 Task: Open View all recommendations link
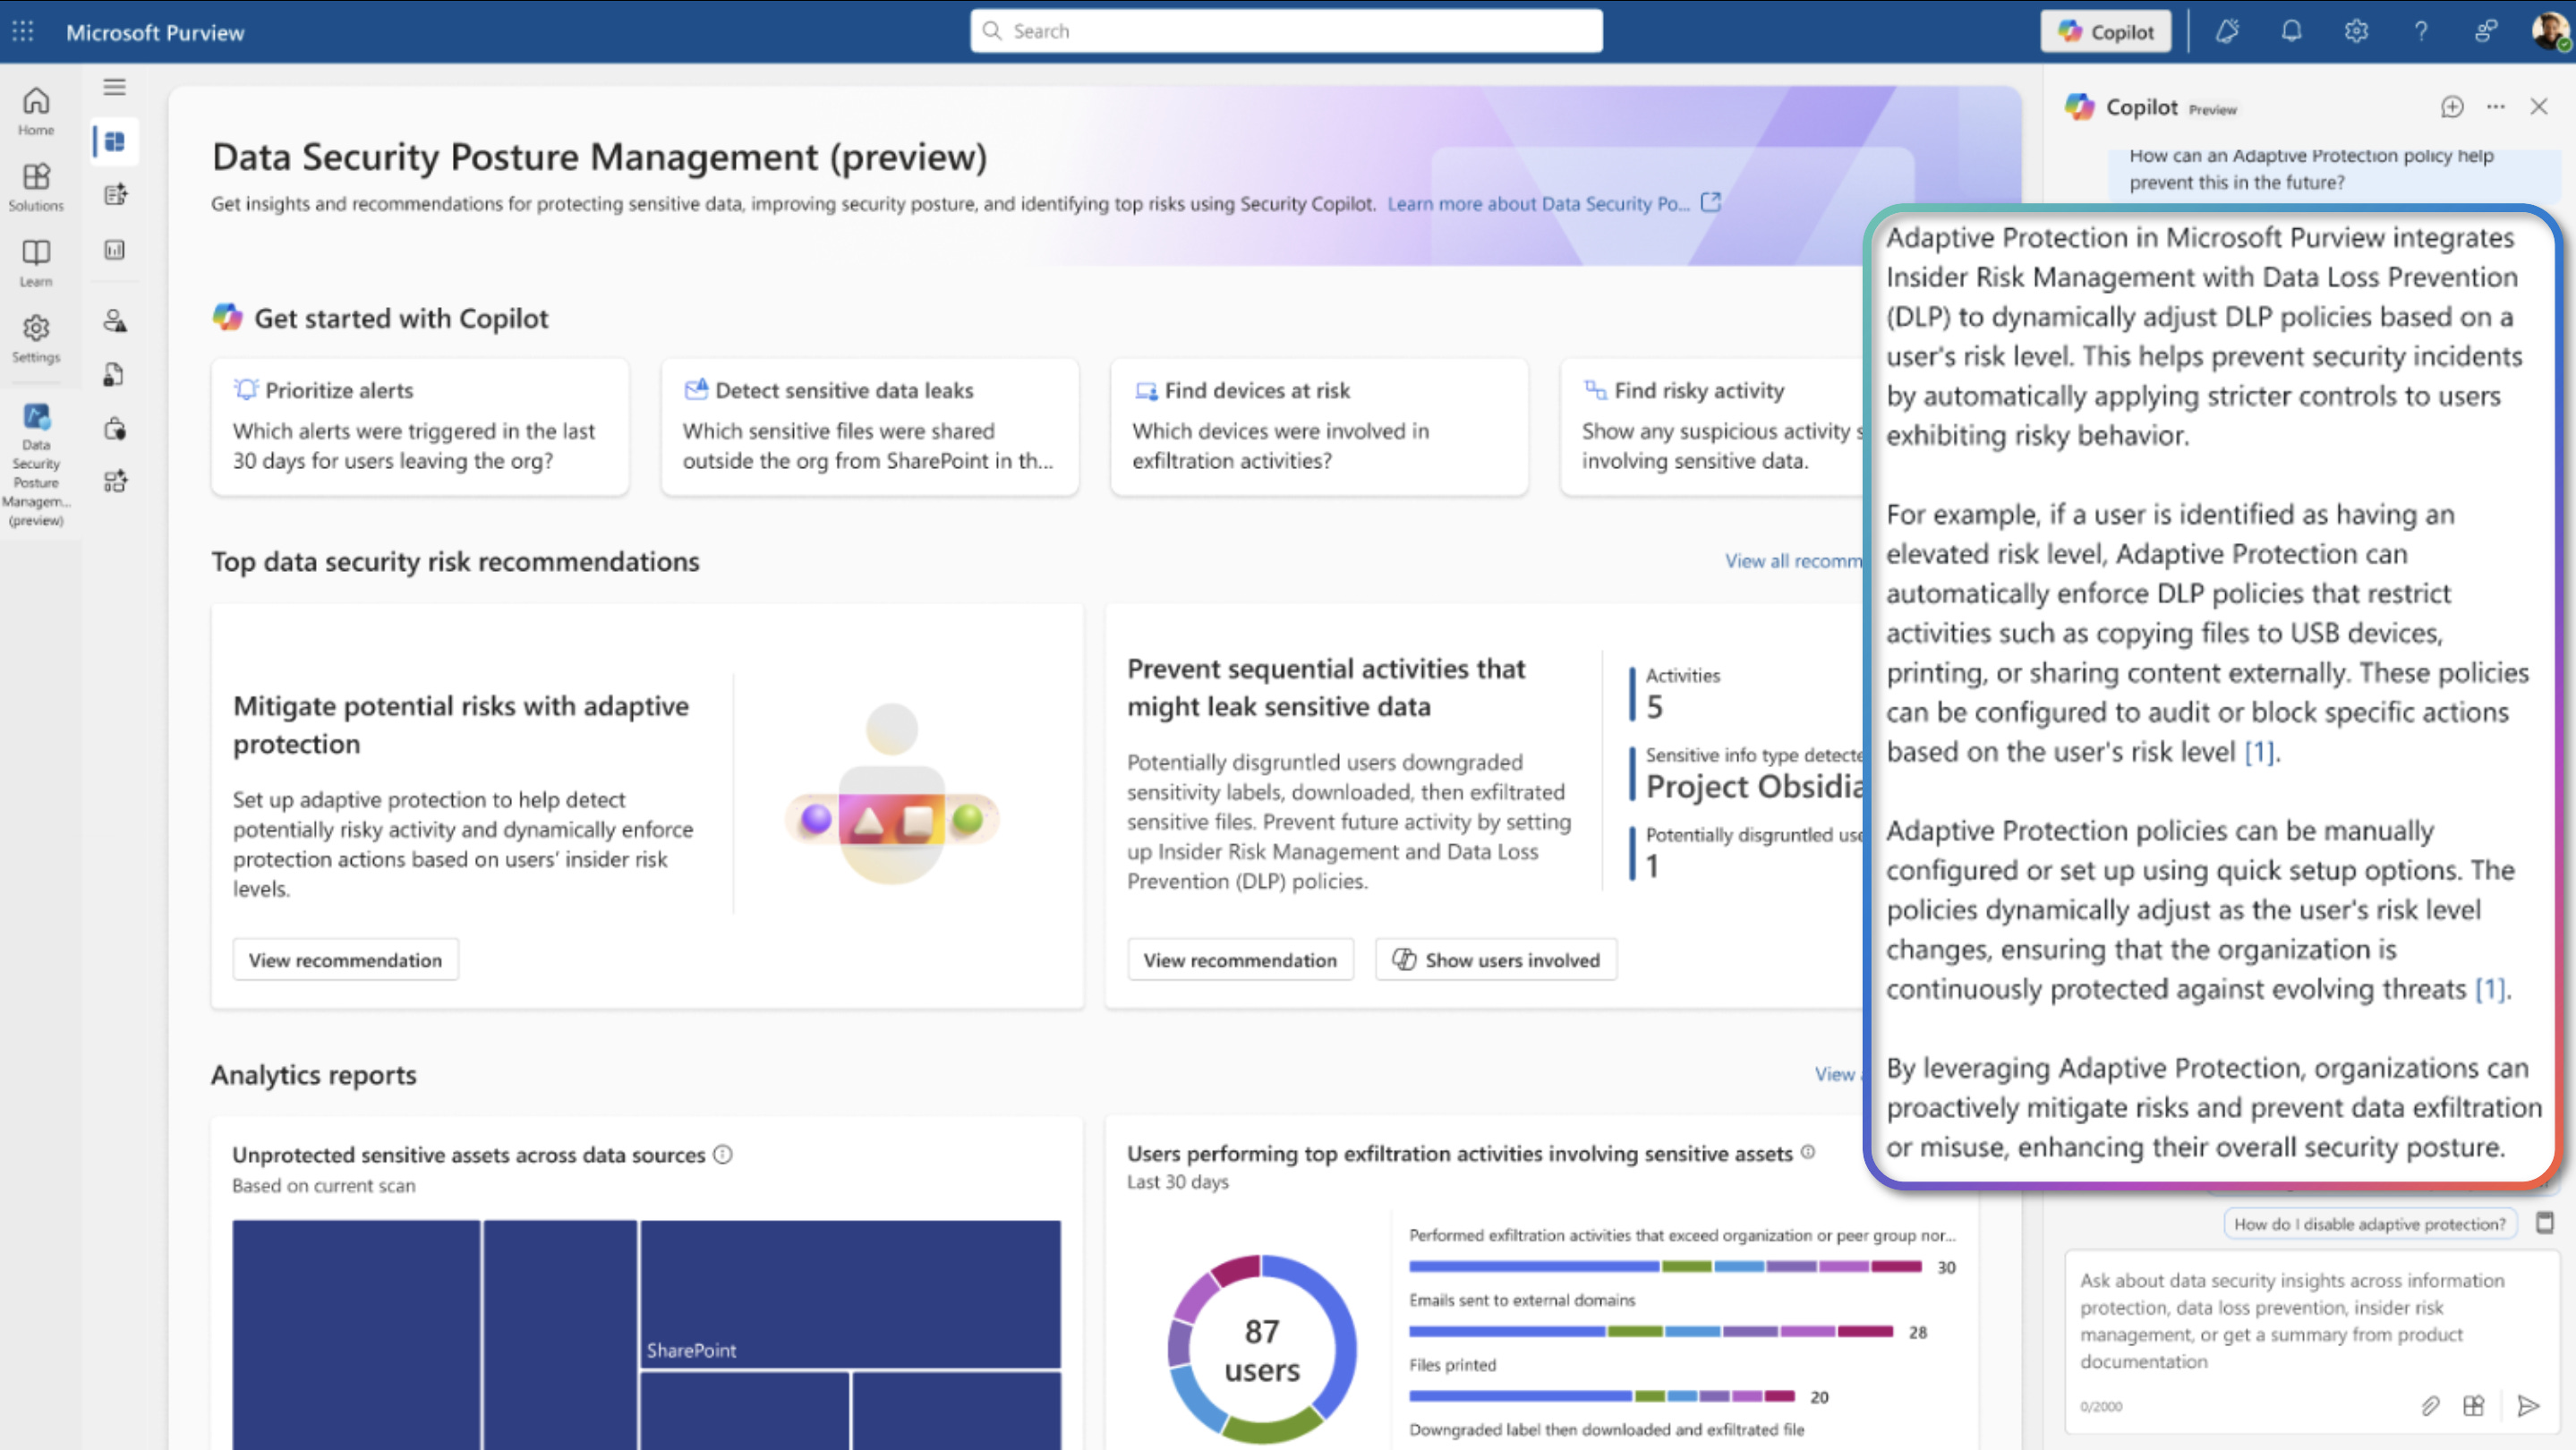(1794, 561)
